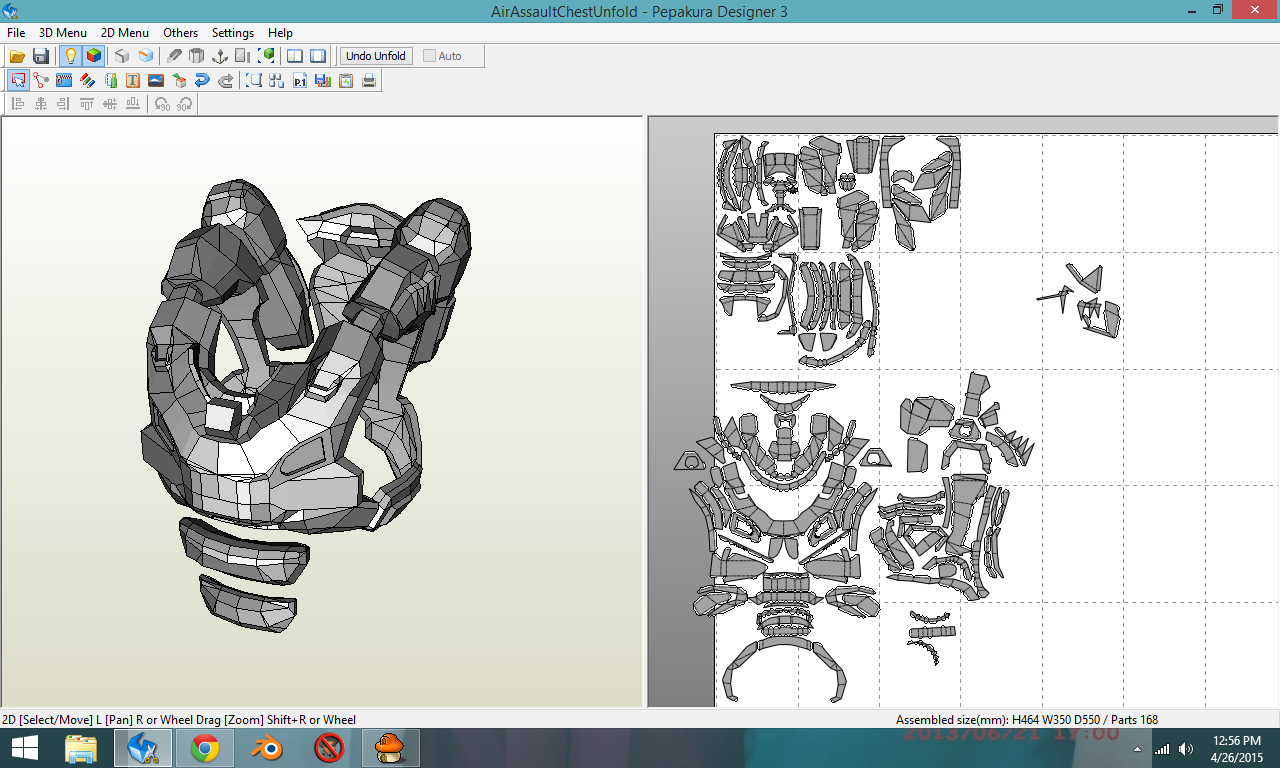Toggle the colored cube texture display

(93, 56)
